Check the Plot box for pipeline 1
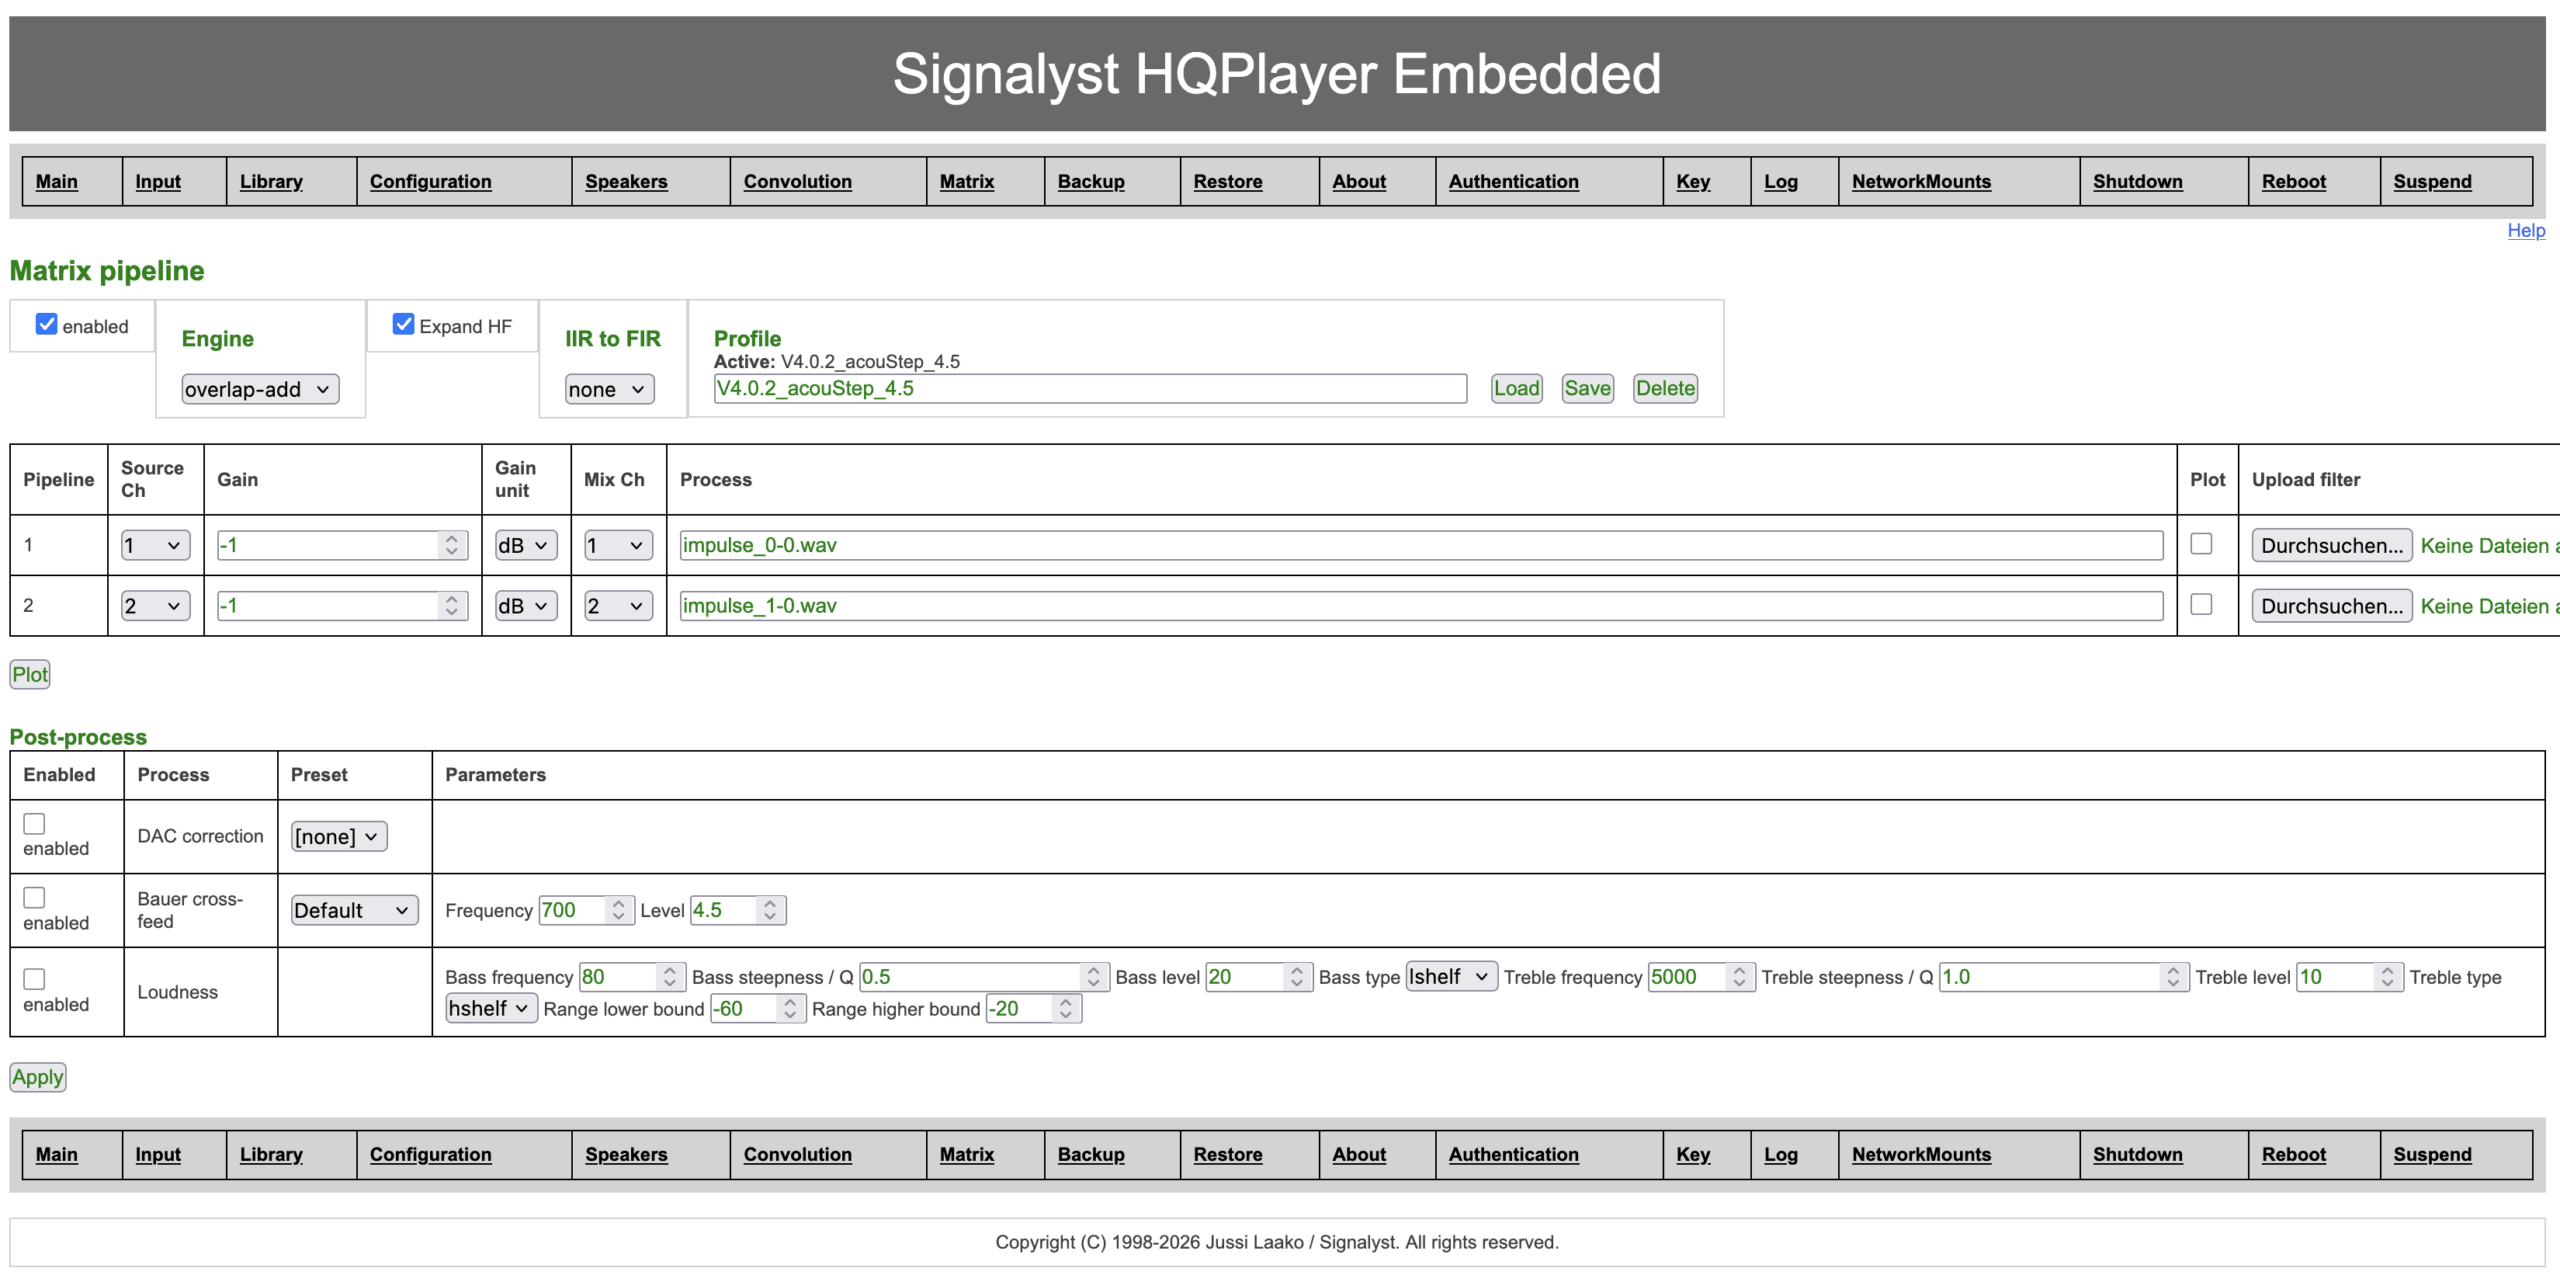Image resolution: width=2560 pixels, height=1275 pixels. [2201, 544]
